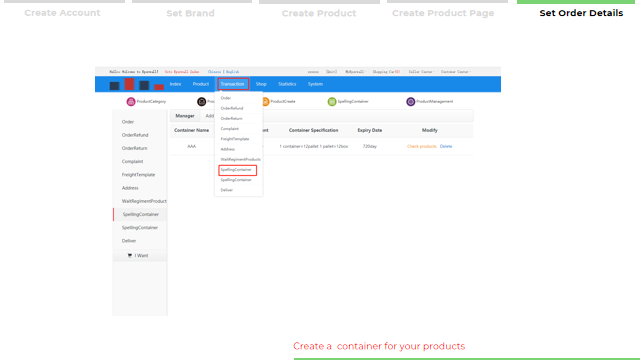Click the black partially hidden shortcut icon
640x360 pixels.
click(202, 102)
